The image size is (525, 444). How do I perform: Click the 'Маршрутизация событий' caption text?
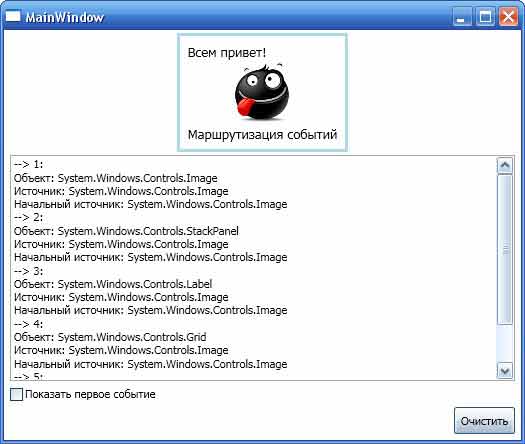[x=262, y=135]
